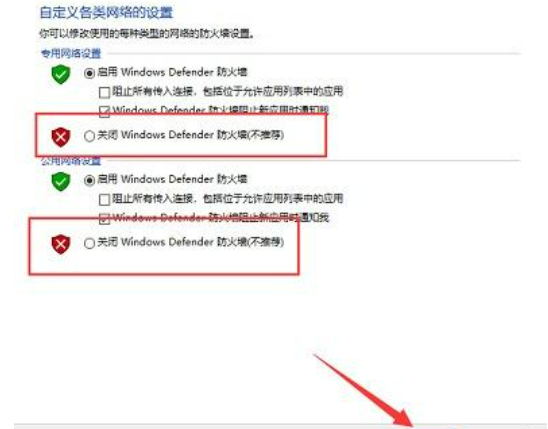This screenshot has height=429, width=548.
Task: Check 阻止所有传入连接 box in private network settings
Action: (x=104, y=92)
